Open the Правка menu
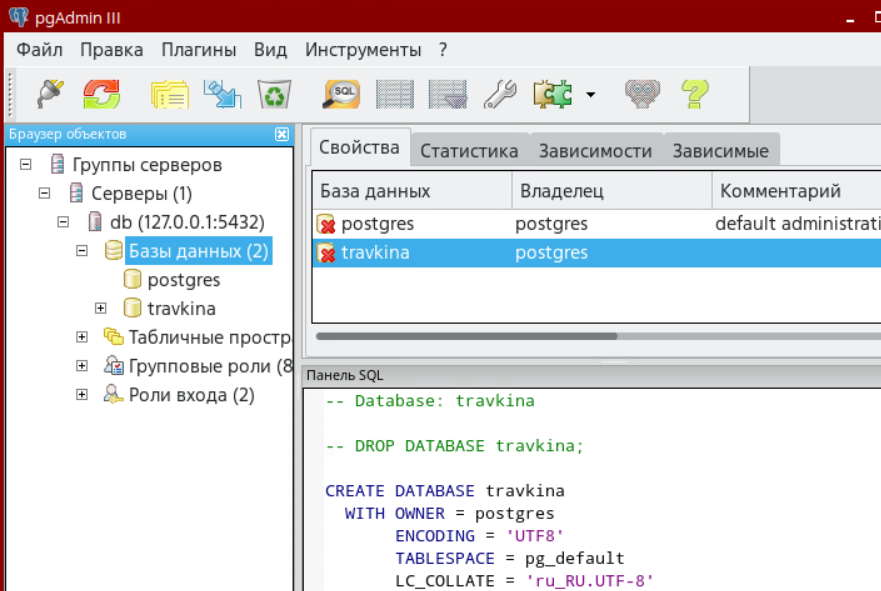 [111, 50]
